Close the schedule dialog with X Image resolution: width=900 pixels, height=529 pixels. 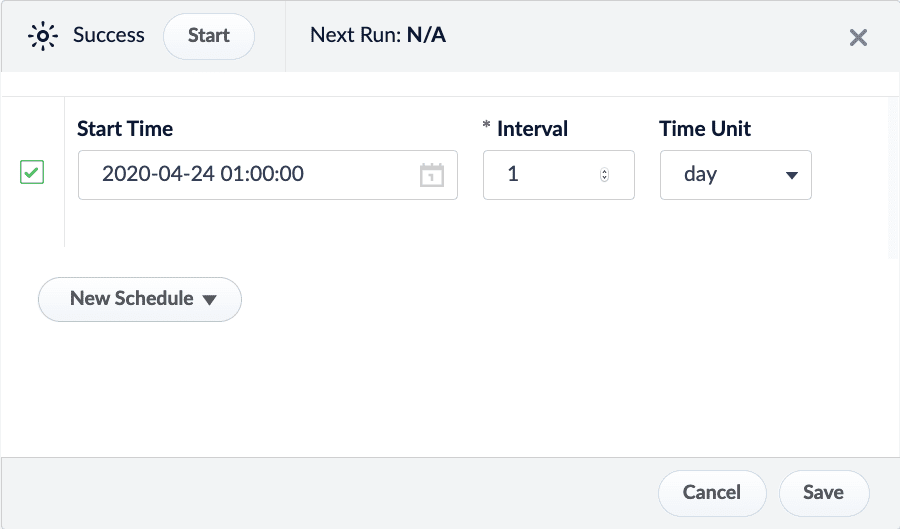click(x=858, y=38)
